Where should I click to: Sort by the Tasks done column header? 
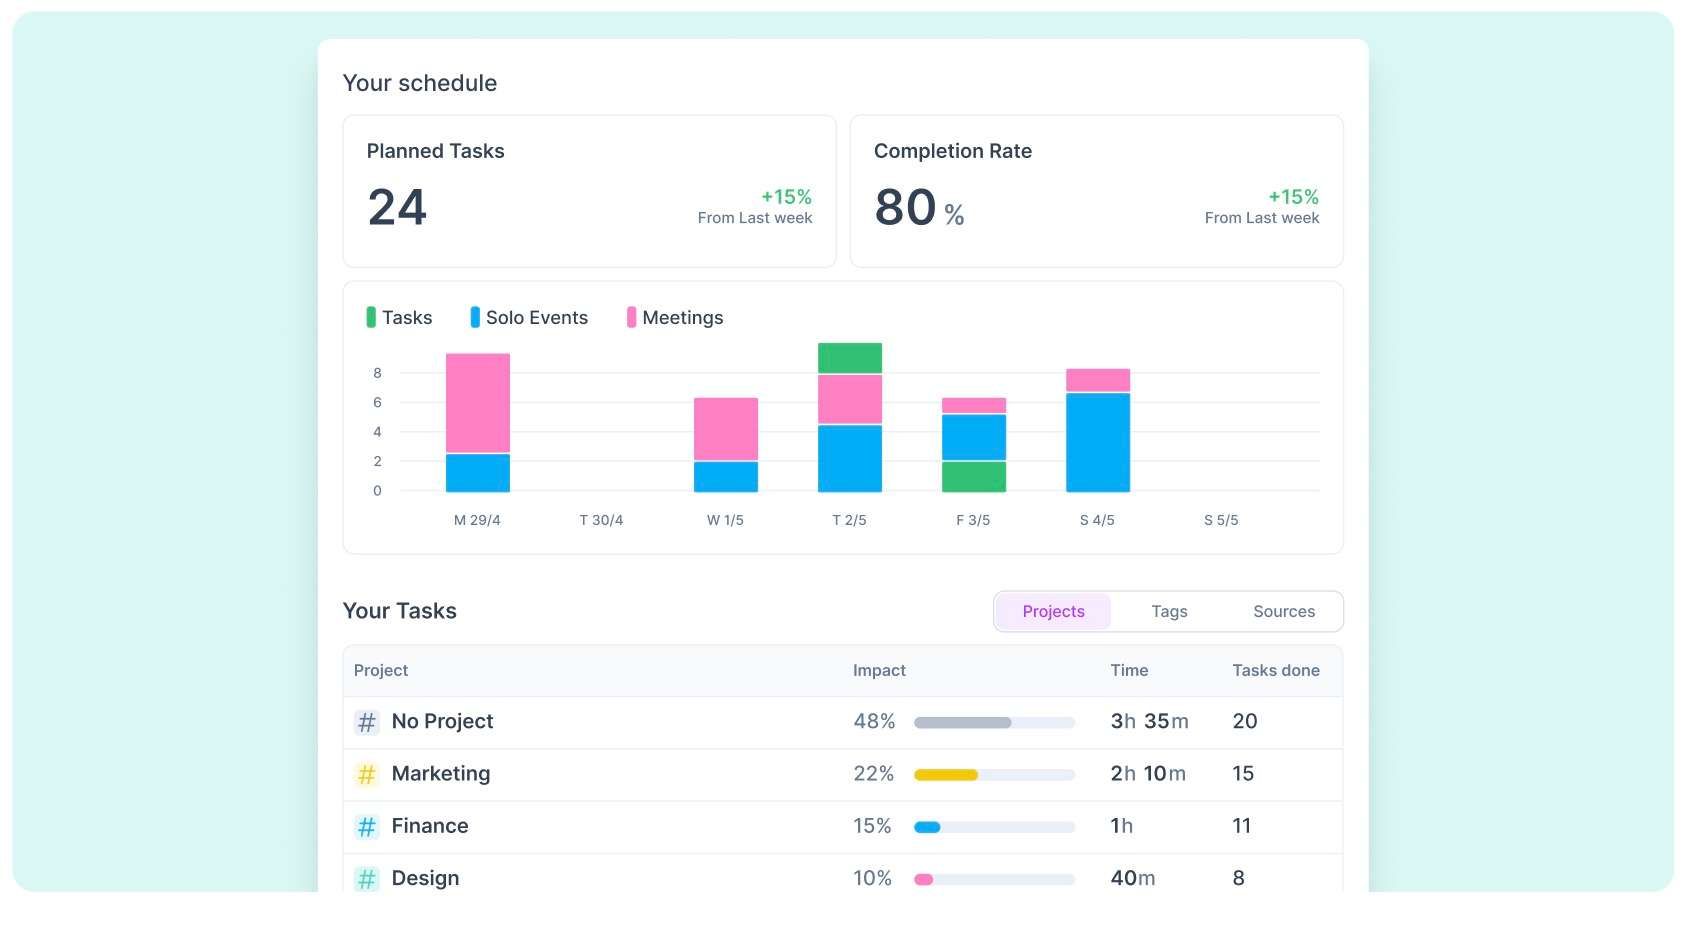(x=1275, y=670)
